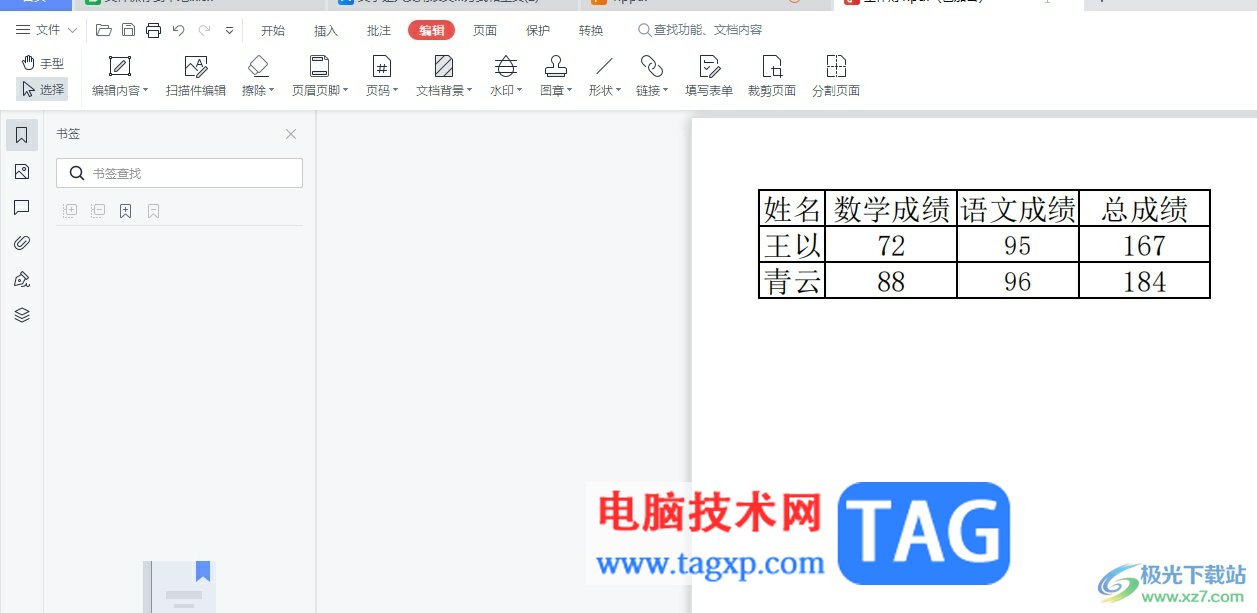Switch to the 转换 tab
Screen dimensions: 1257x613
[591, 31]
